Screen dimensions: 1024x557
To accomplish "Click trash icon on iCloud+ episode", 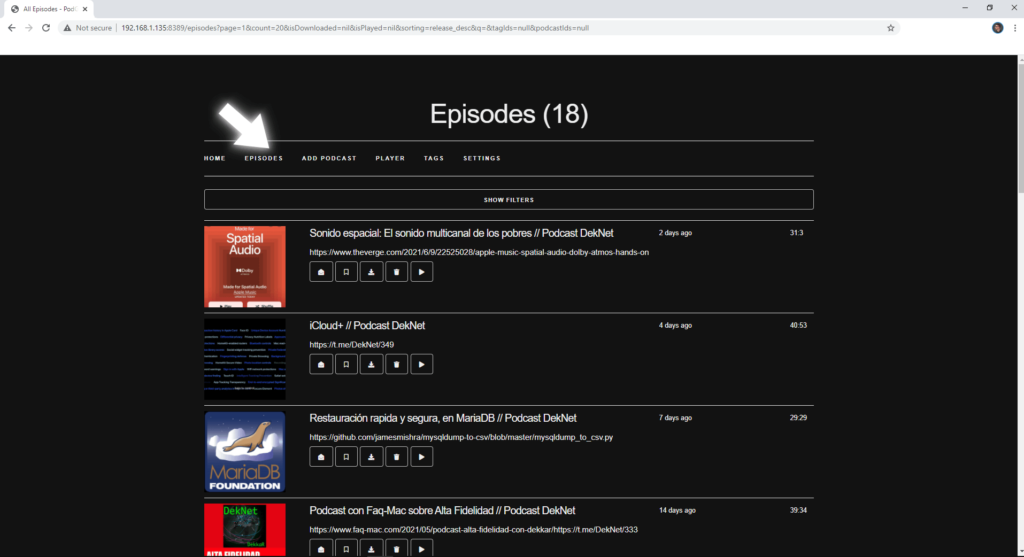I will pos(397,364).
